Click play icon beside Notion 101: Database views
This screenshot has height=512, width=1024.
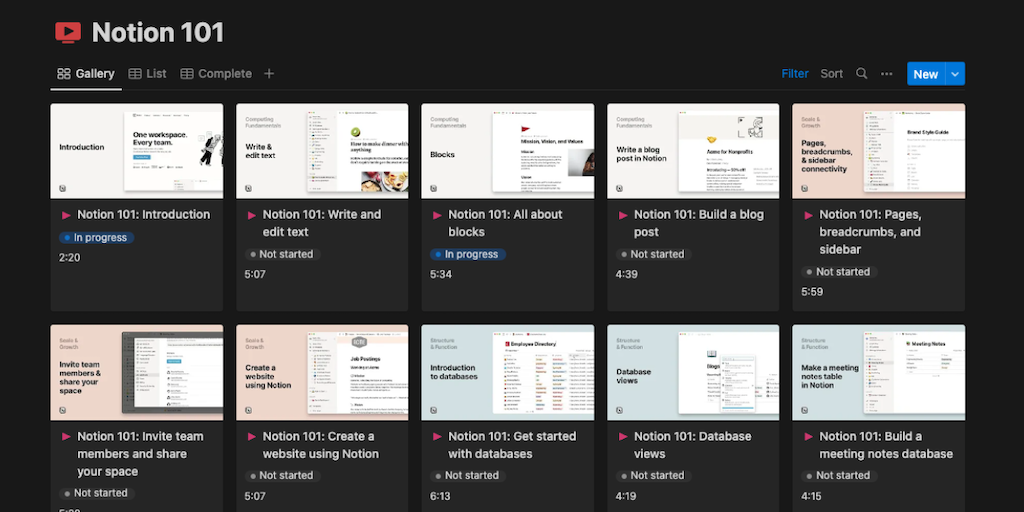pyautogui.click(x=622, y=436)
